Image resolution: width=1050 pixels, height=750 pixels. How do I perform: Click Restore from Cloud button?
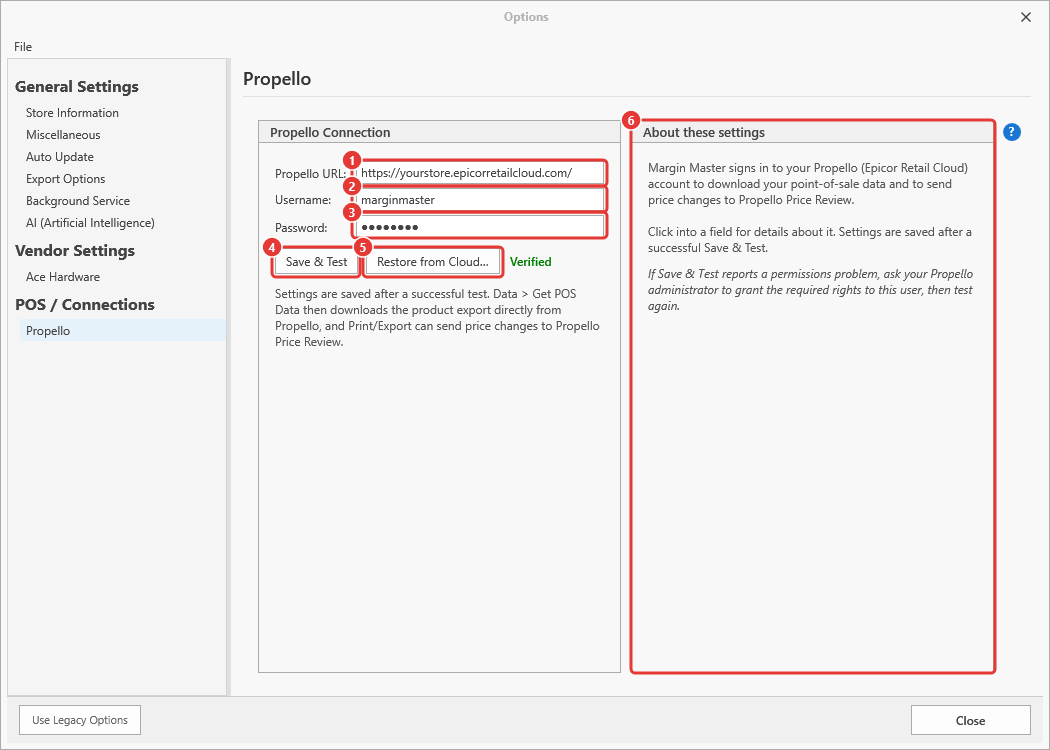click(433, 262)
